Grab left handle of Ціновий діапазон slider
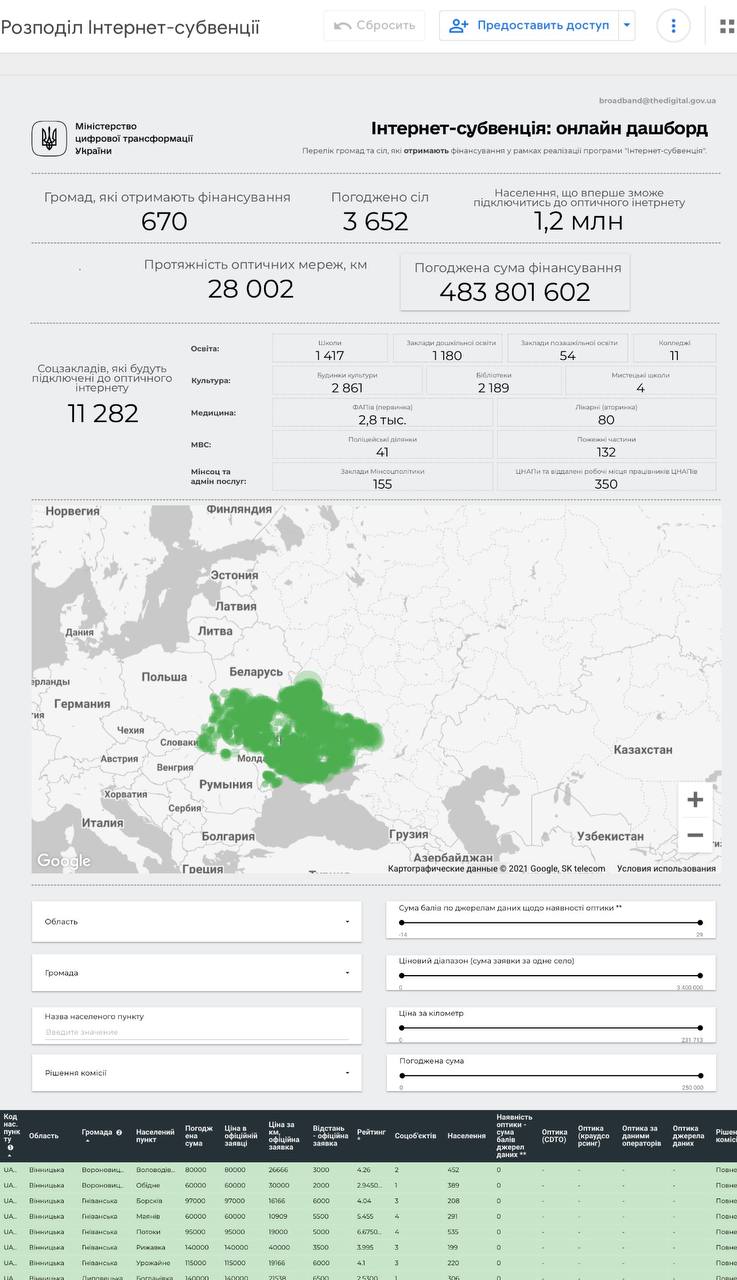 401,975
